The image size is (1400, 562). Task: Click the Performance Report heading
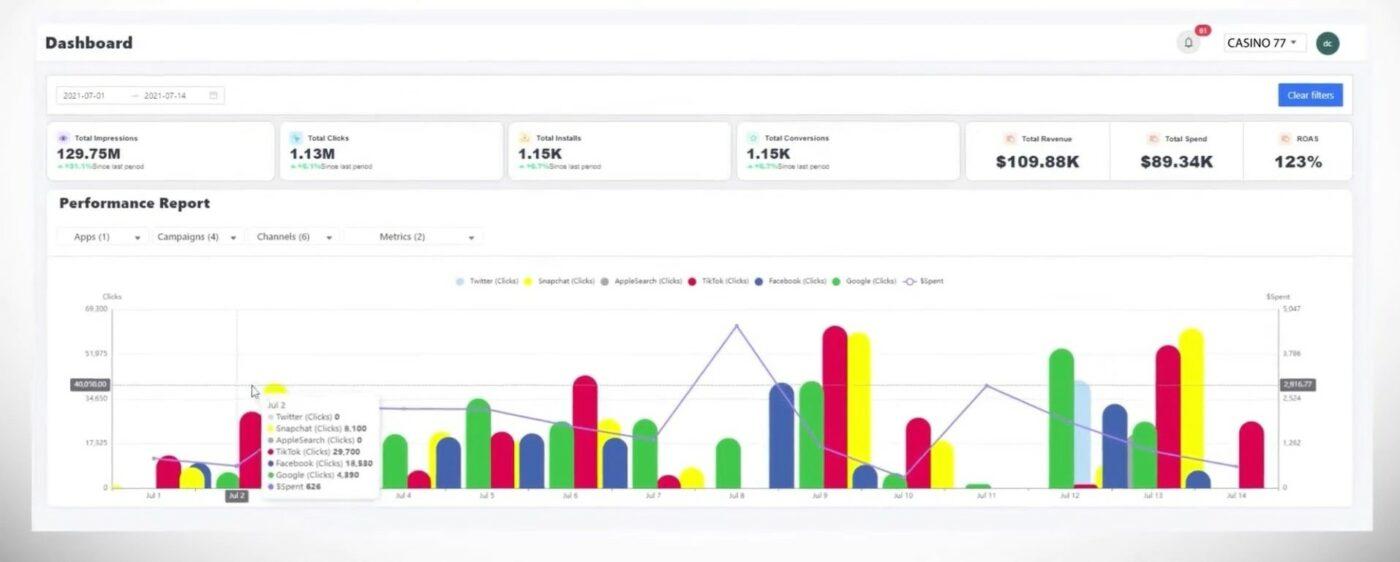point(134,203)
